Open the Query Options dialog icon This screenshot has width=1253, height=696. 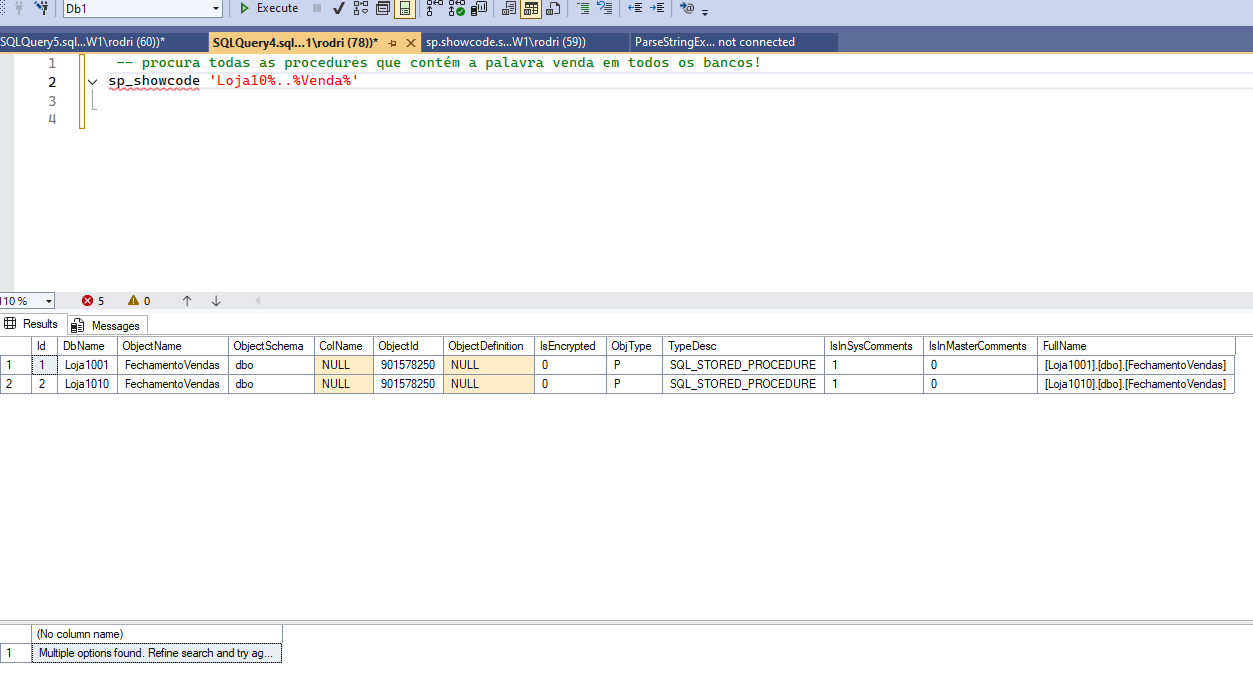[383, 8]
